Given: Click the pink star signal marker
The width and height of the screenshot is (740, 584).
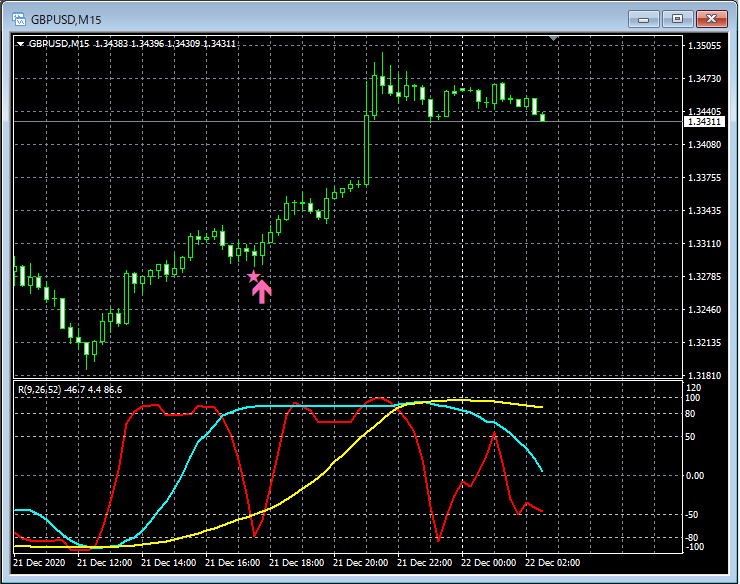Looking at the screenshot, I should [x=253, y=276].
